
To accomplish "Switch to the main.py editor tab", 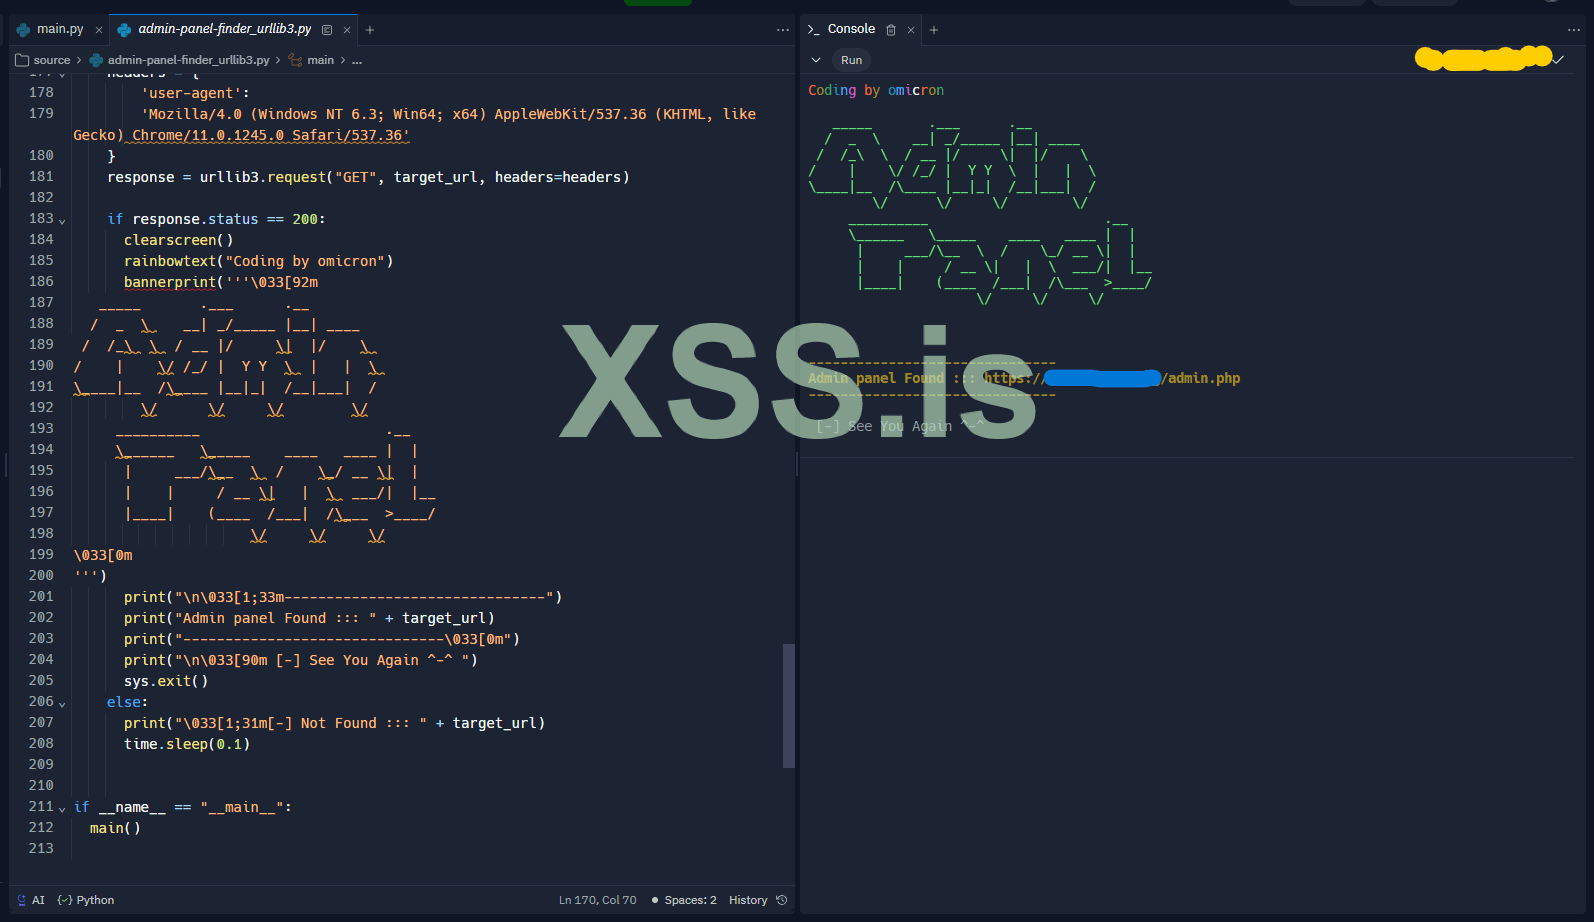I will (x=50, y=30).
